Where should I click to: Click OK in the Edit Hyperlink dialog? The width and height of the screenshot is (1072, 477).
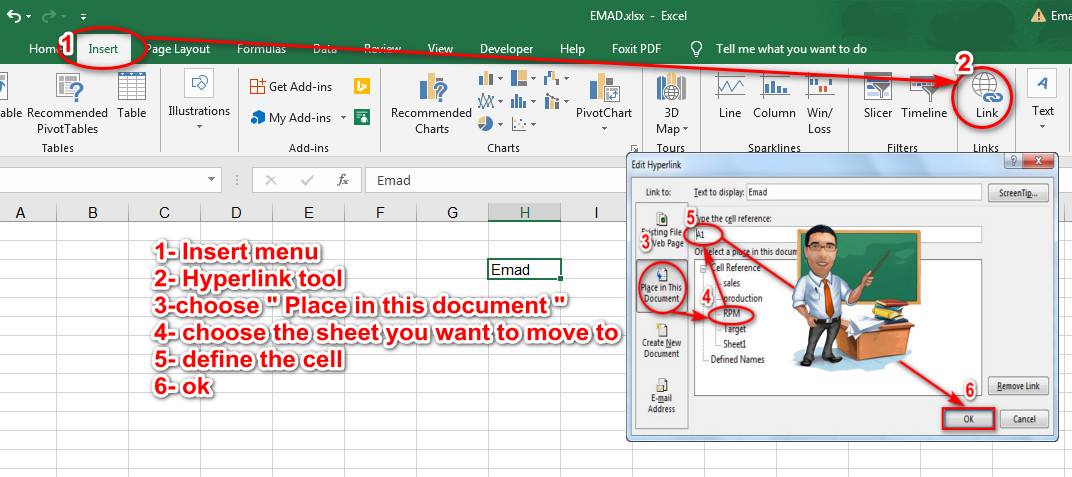968,419
